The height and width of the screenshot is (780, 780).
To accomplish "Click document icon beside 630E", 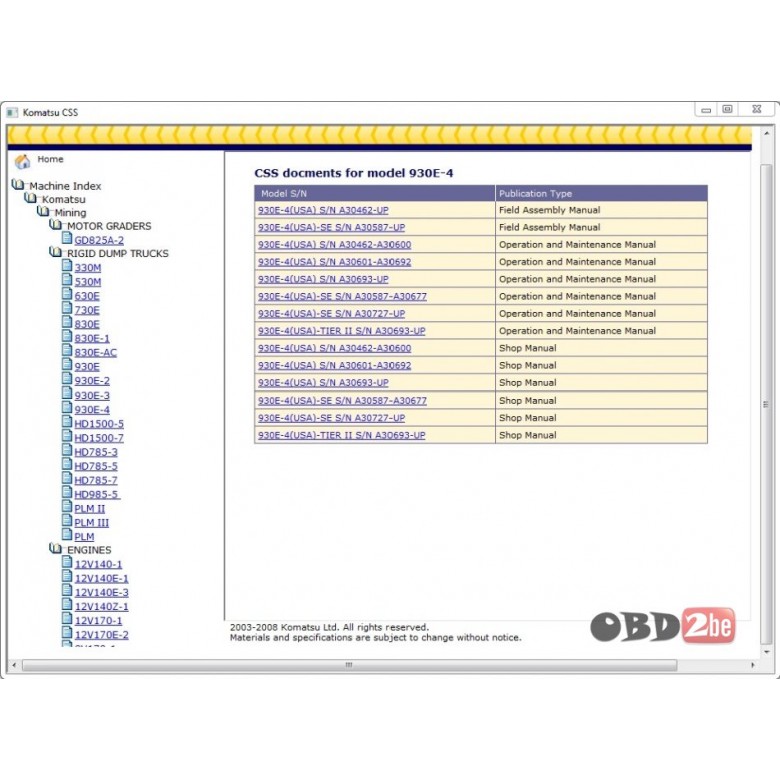I will pyautogui.click(x=67, y=293).
